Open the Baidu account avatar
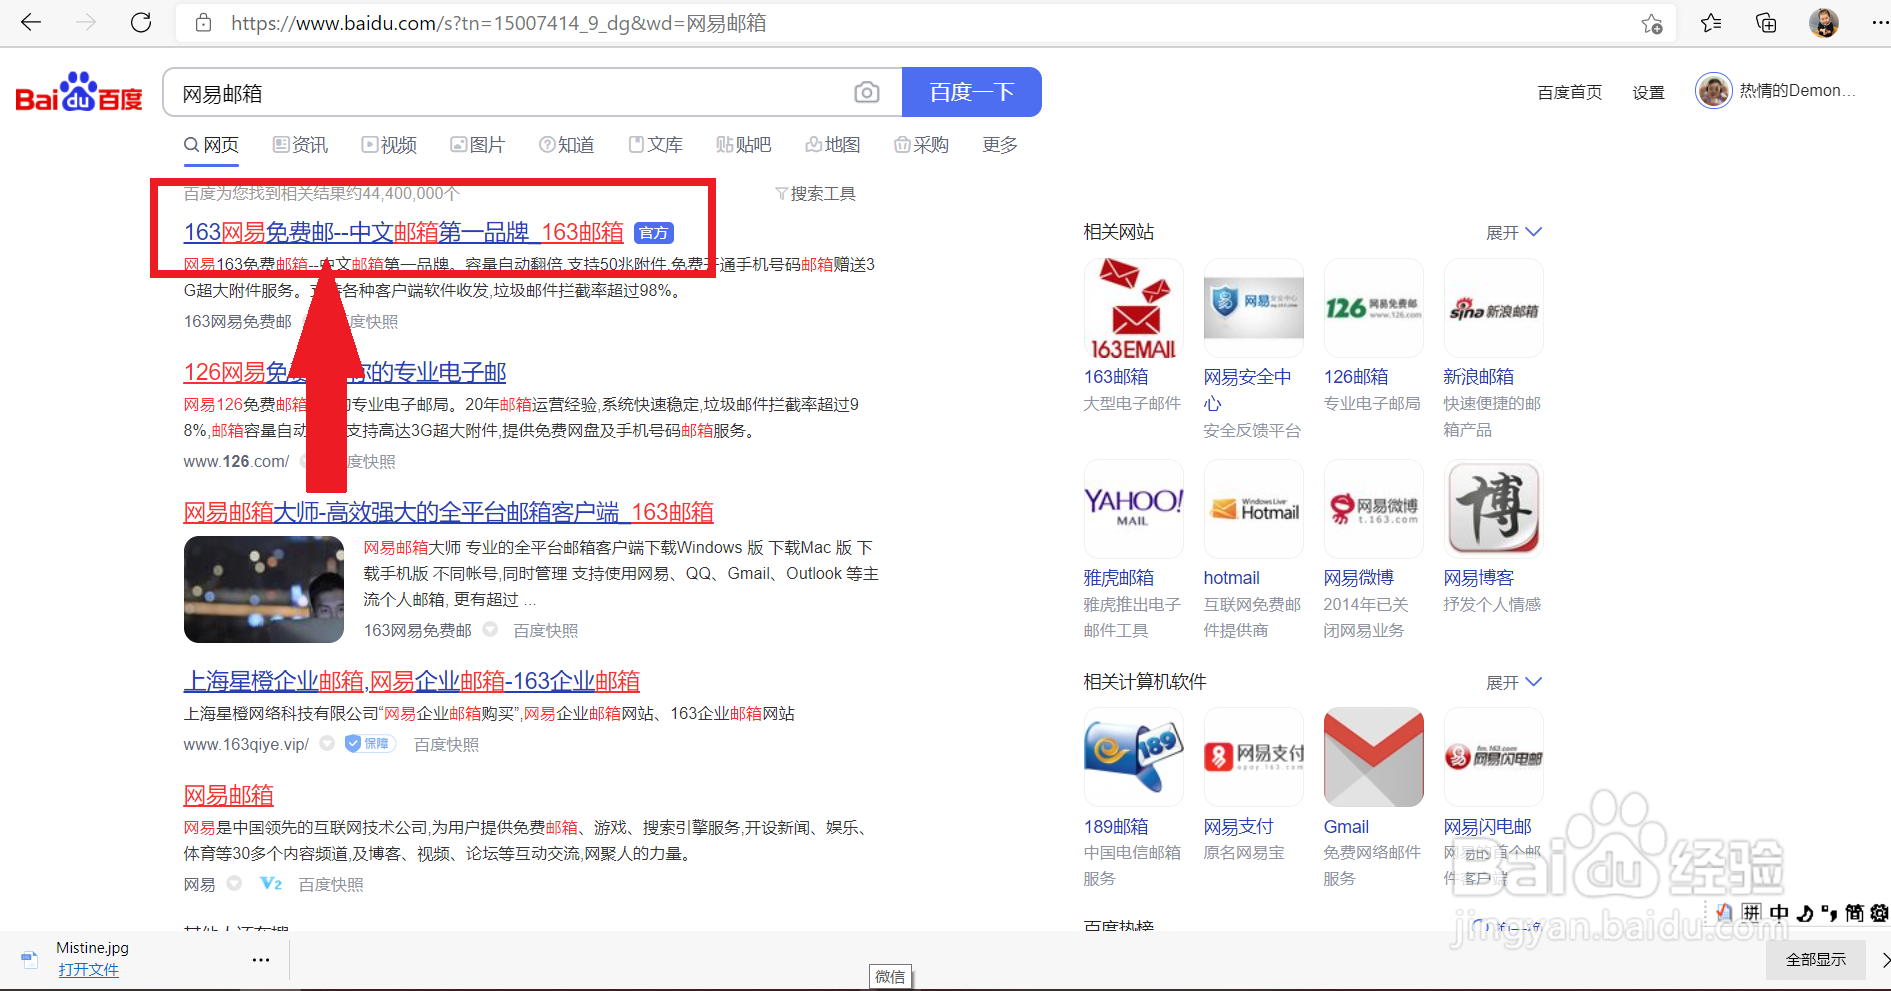 tap(1714, 91)
